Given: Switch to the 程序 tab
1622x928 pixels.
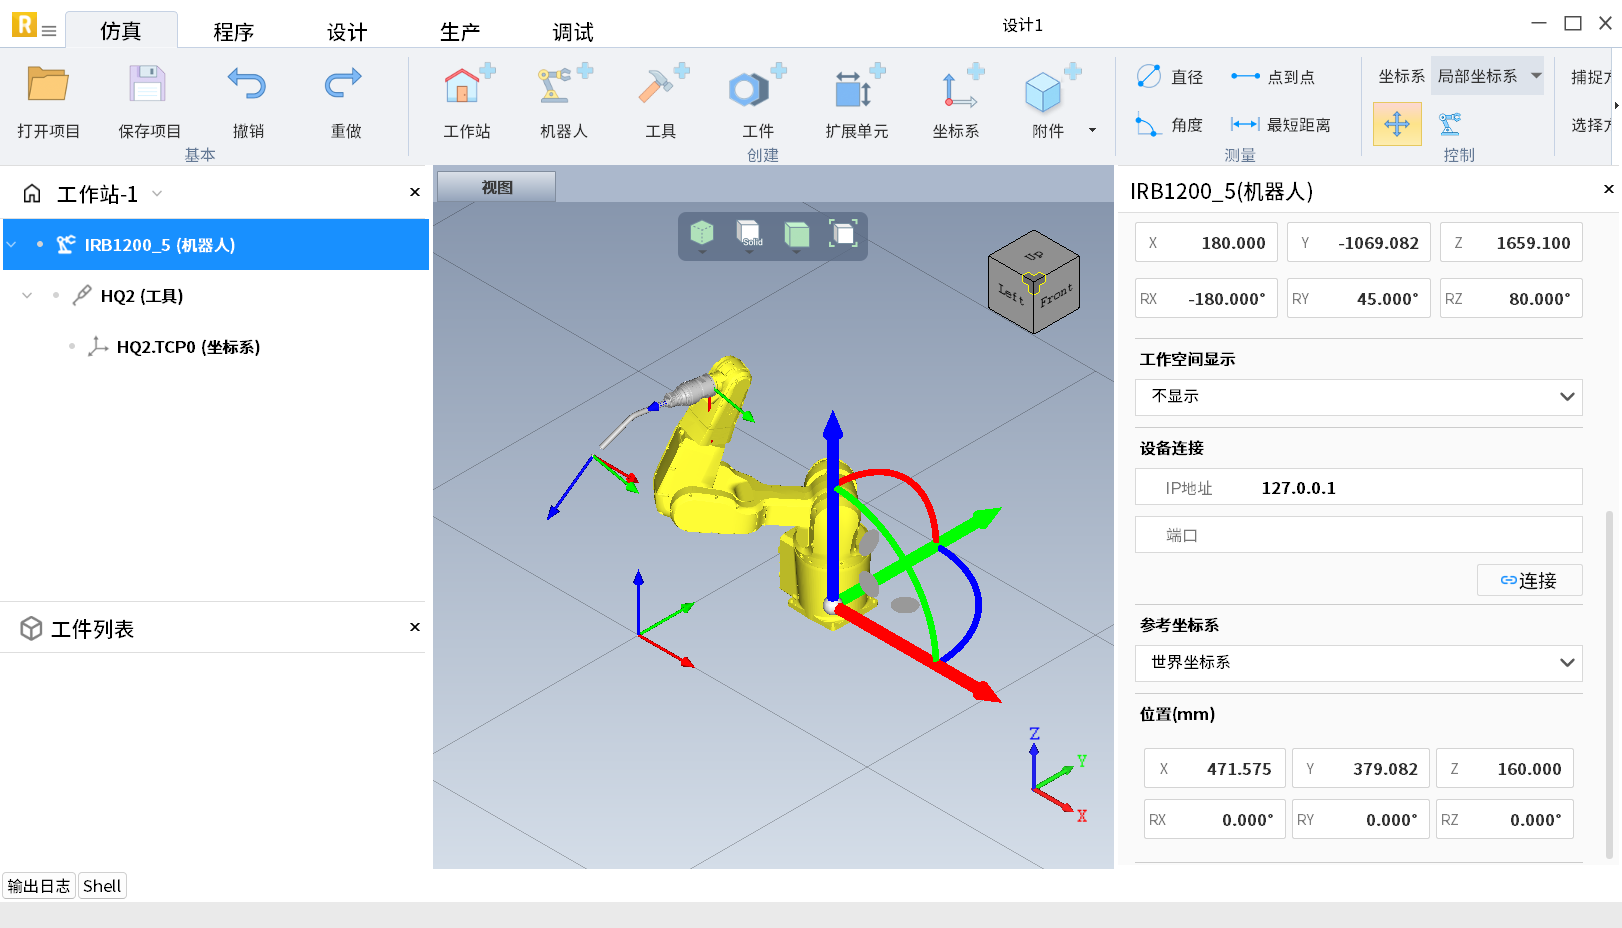Looking at the screenshot, I should 233,32.
